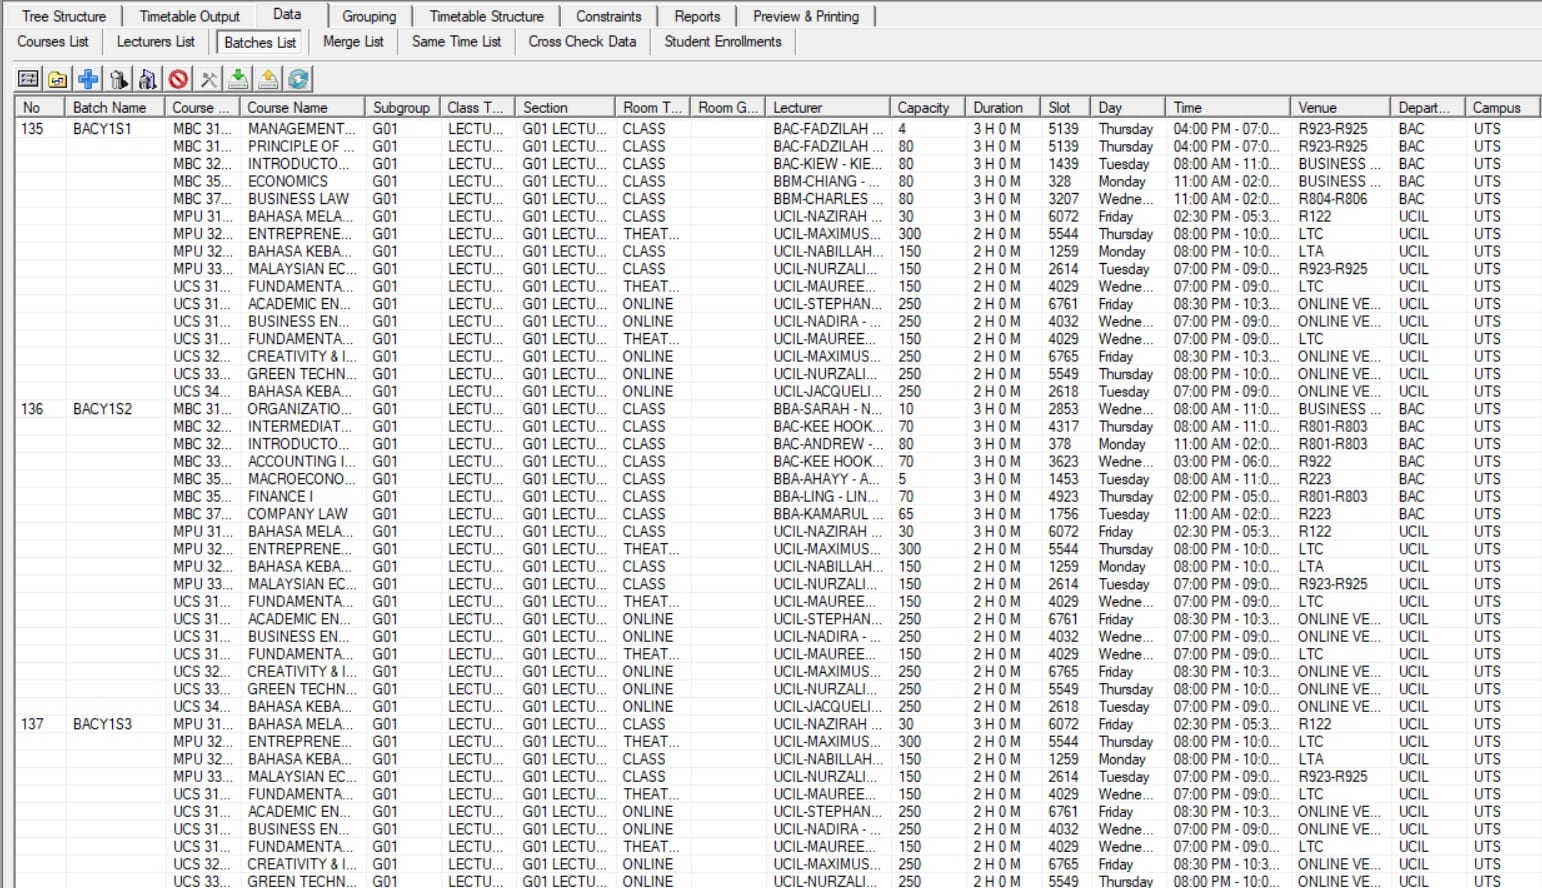The image size is (1542, 888).
Task: Click the green down-arrow import icon
Action: coord(238,79)
